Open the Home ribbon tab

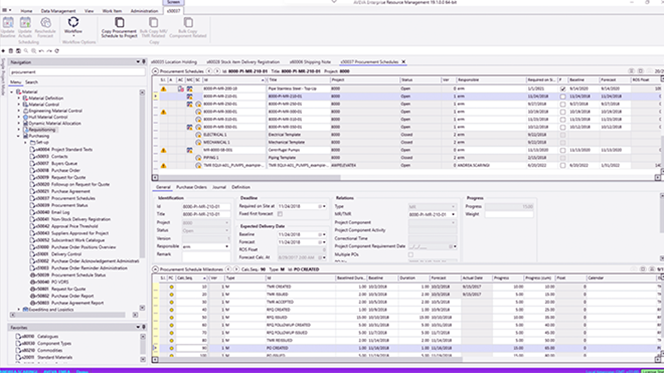(26, 11)
